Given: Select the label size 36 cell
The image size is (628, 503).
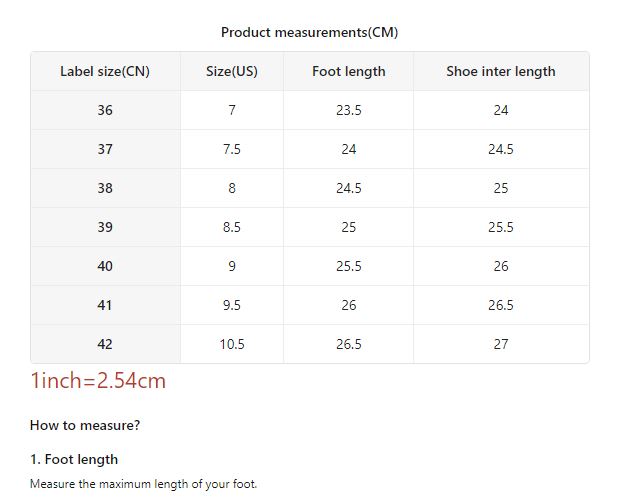Looking at the screenshot, I should click(105, 110).
